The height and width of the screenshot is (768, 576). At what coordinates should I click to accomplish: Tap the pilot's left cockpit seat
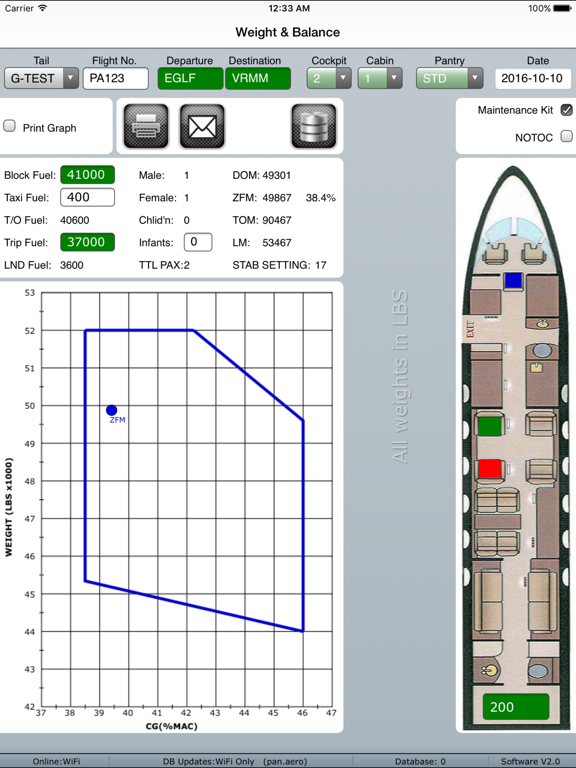pyautogui.click(x=495, y=253)
